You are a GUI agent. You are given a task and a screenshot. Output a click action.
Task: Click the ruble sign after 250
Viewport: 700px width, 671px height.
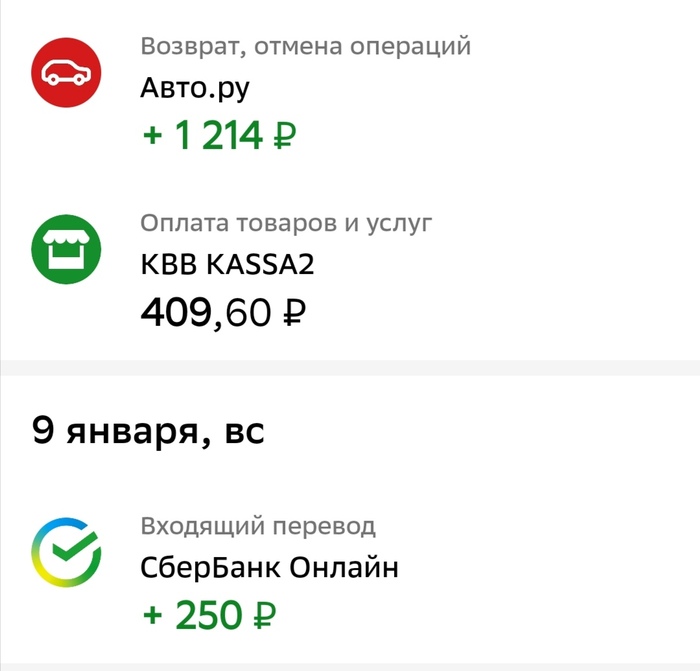point(265,615)
